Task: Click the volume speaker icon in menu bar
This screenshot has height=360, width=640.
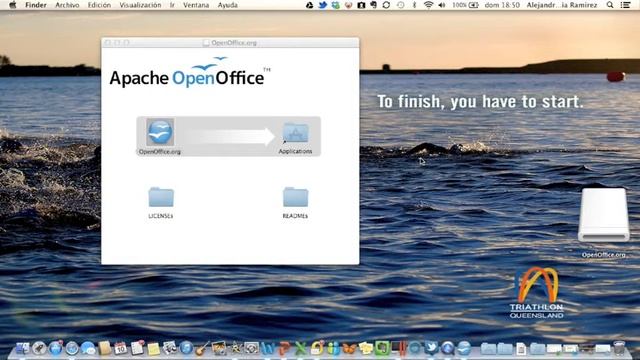Action: coord(442,5)
